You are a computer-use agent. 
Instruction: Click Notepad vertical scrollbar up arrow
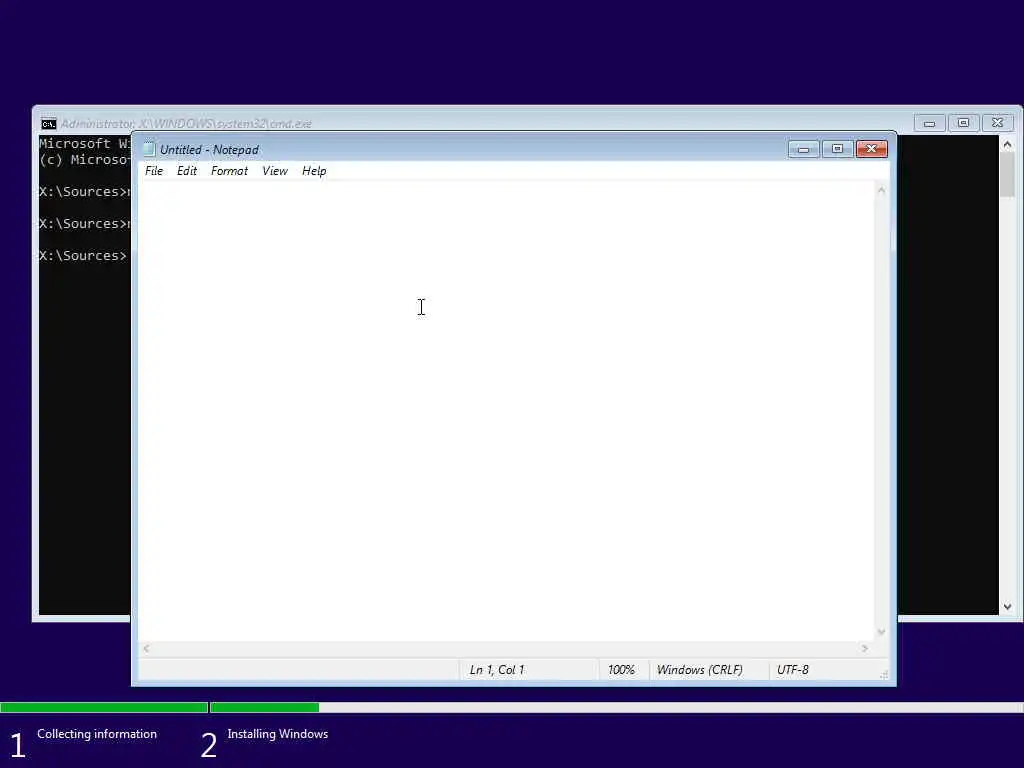[881, 190]
